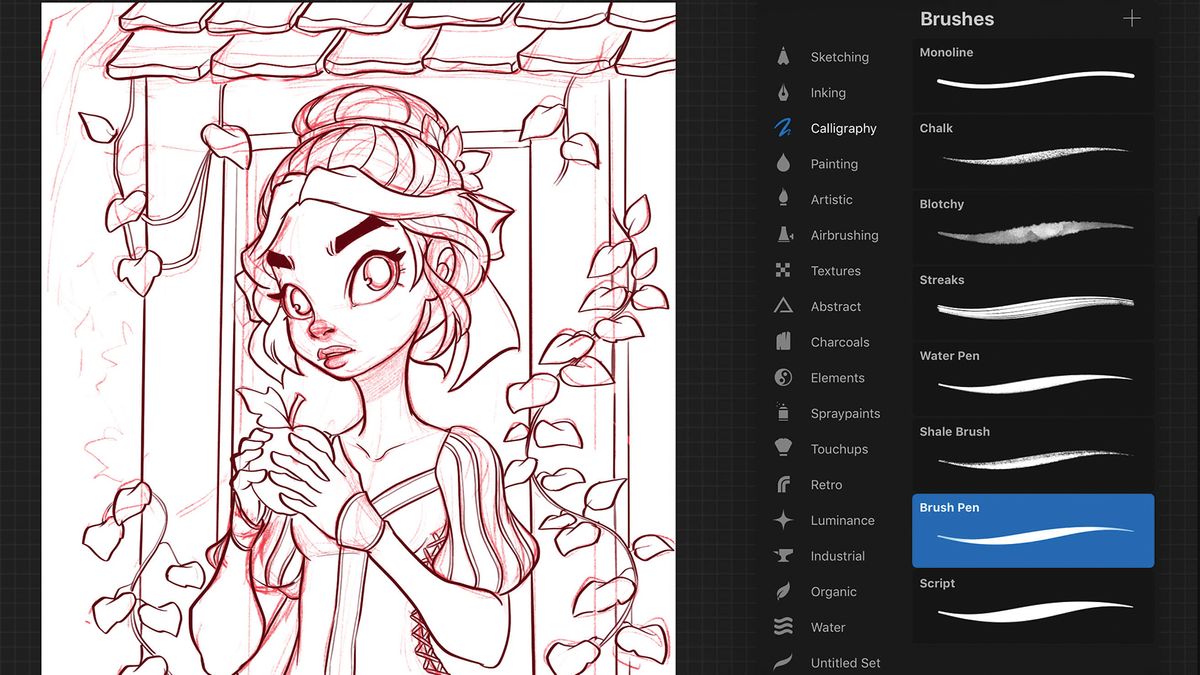This screenshot has width=1200, height=675.
Task: Select the Water Pen brush
Action: pyautogui.click(x=1033, y=379)
